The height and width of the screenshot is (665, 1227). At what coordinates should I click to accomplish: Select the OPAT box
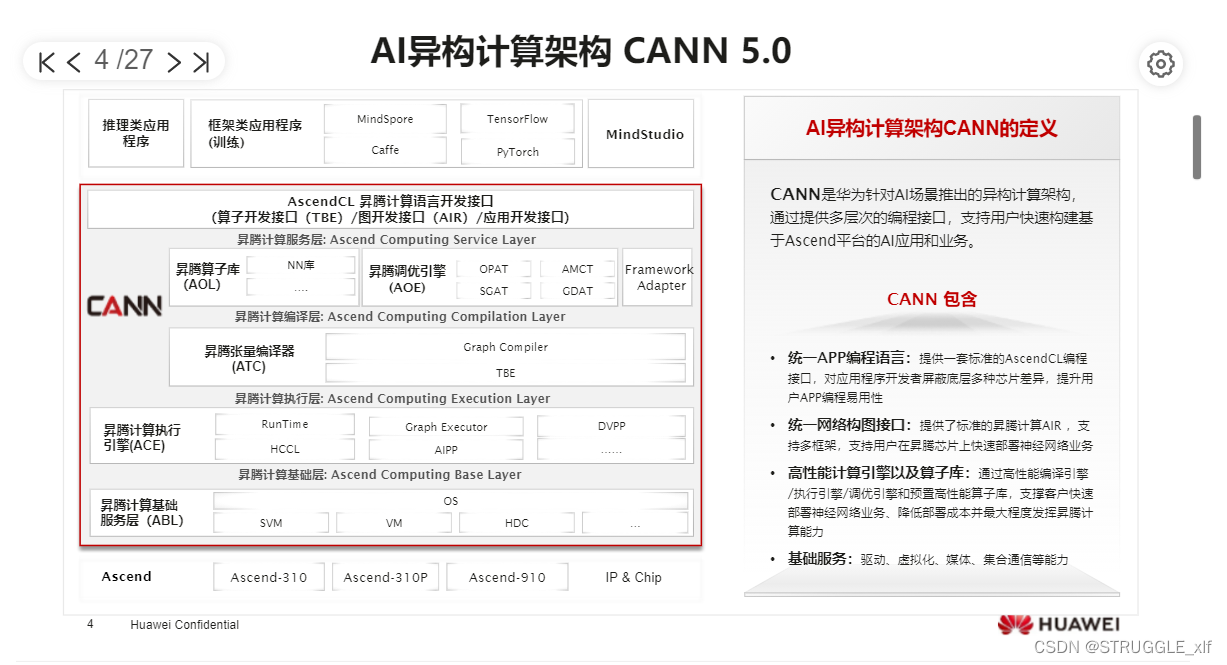[x=493, y=269]
